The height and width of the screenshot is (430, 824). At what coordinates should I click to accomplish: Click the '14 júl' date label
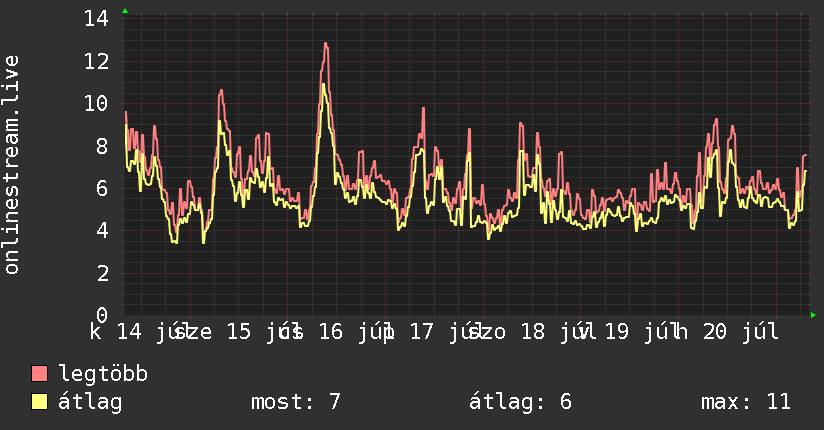pyautogui.click(x=149, y=332)
